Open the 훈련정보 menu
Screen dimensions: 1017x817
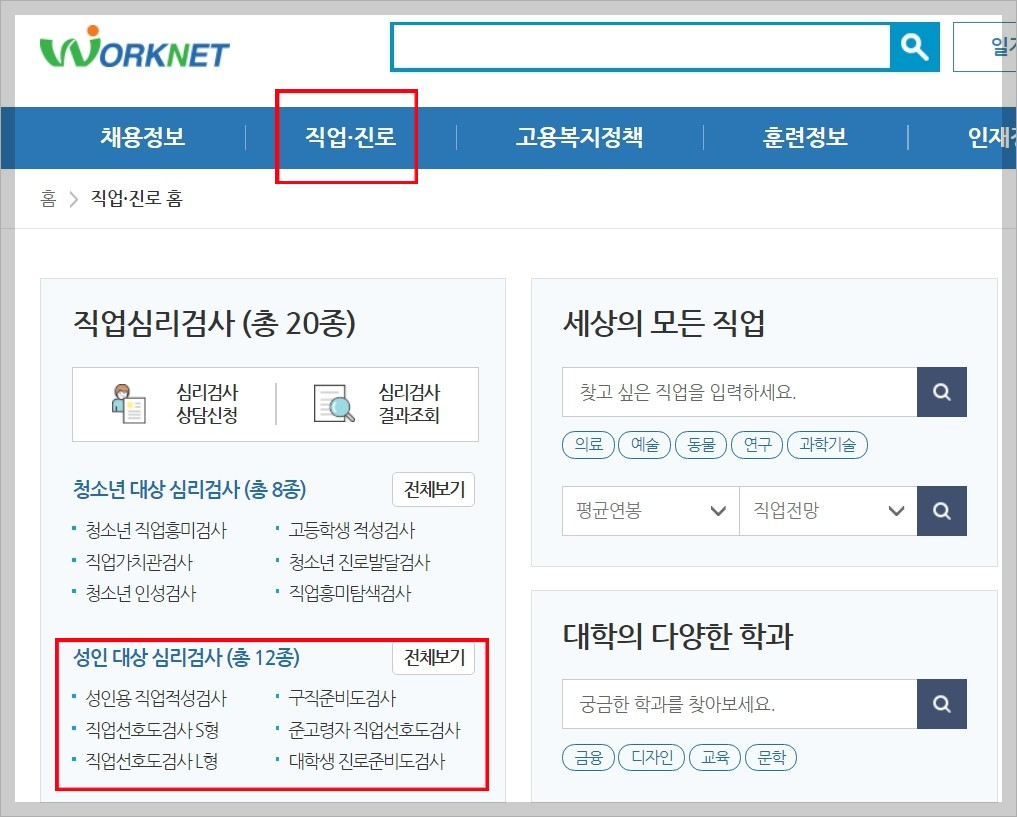point(803,138)
